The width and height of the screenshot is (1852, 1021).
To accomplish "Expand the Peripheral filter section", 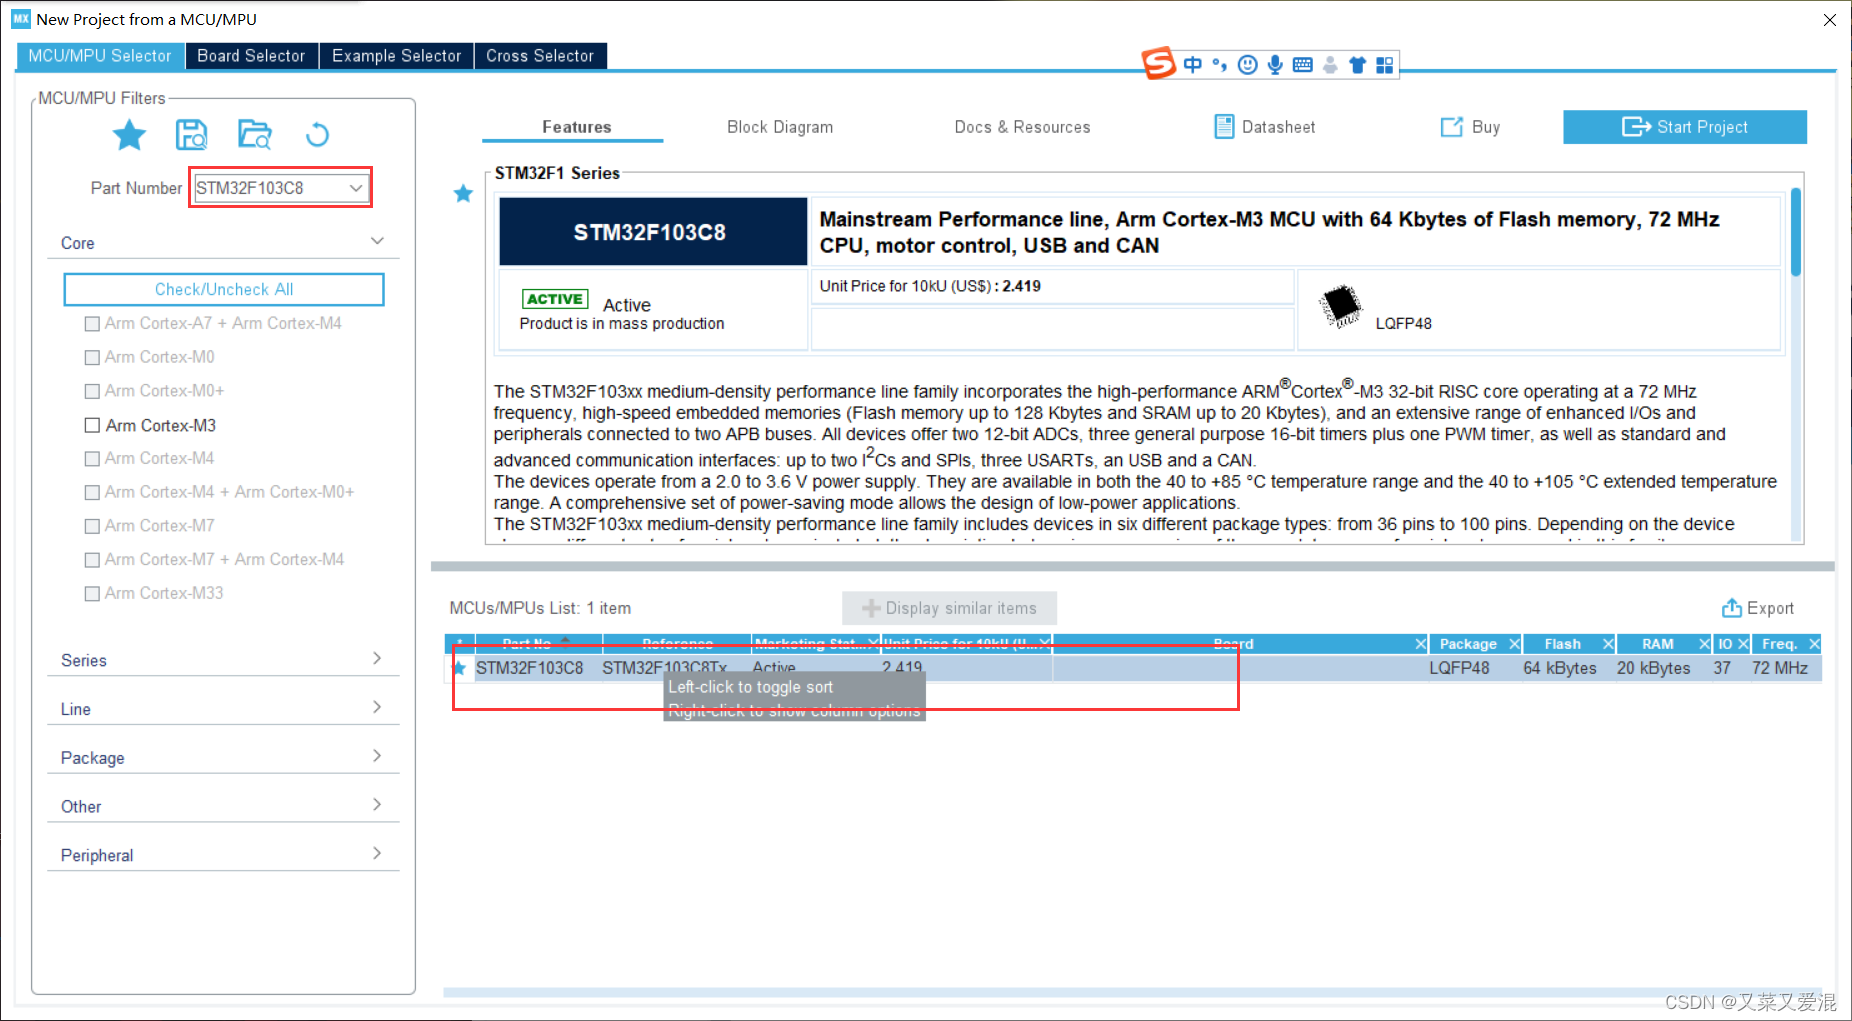I will [377, 853].
